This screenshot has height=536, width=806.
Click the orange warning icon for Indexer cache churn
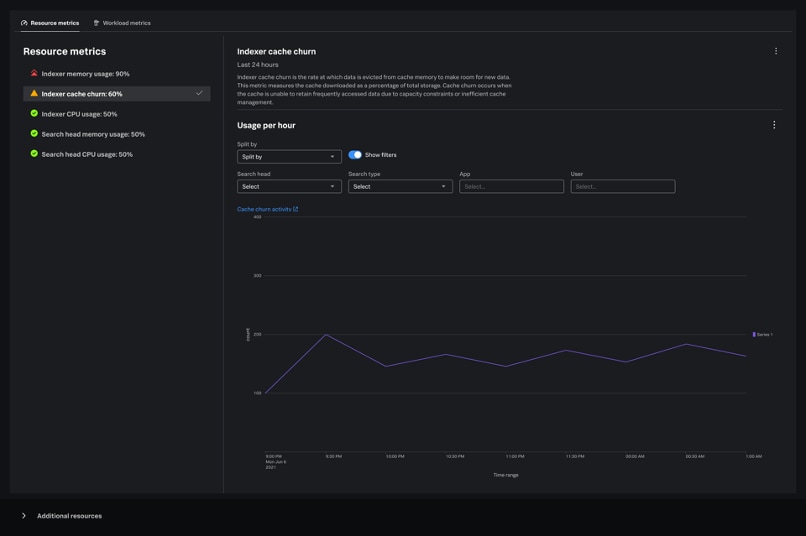(34, 94)
